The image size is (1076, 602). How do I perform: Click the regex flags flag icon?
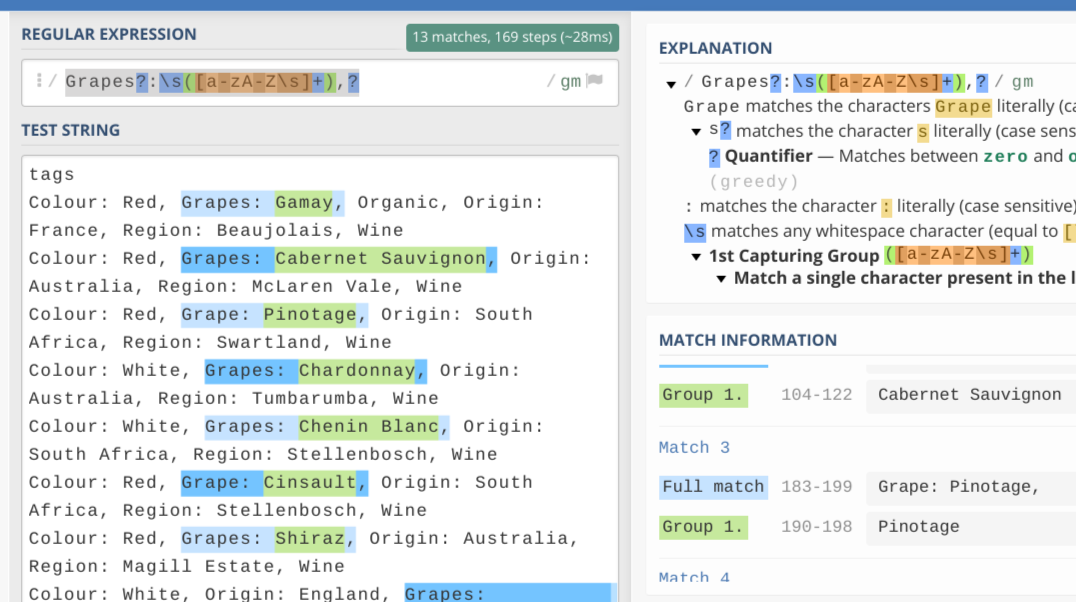595,81
